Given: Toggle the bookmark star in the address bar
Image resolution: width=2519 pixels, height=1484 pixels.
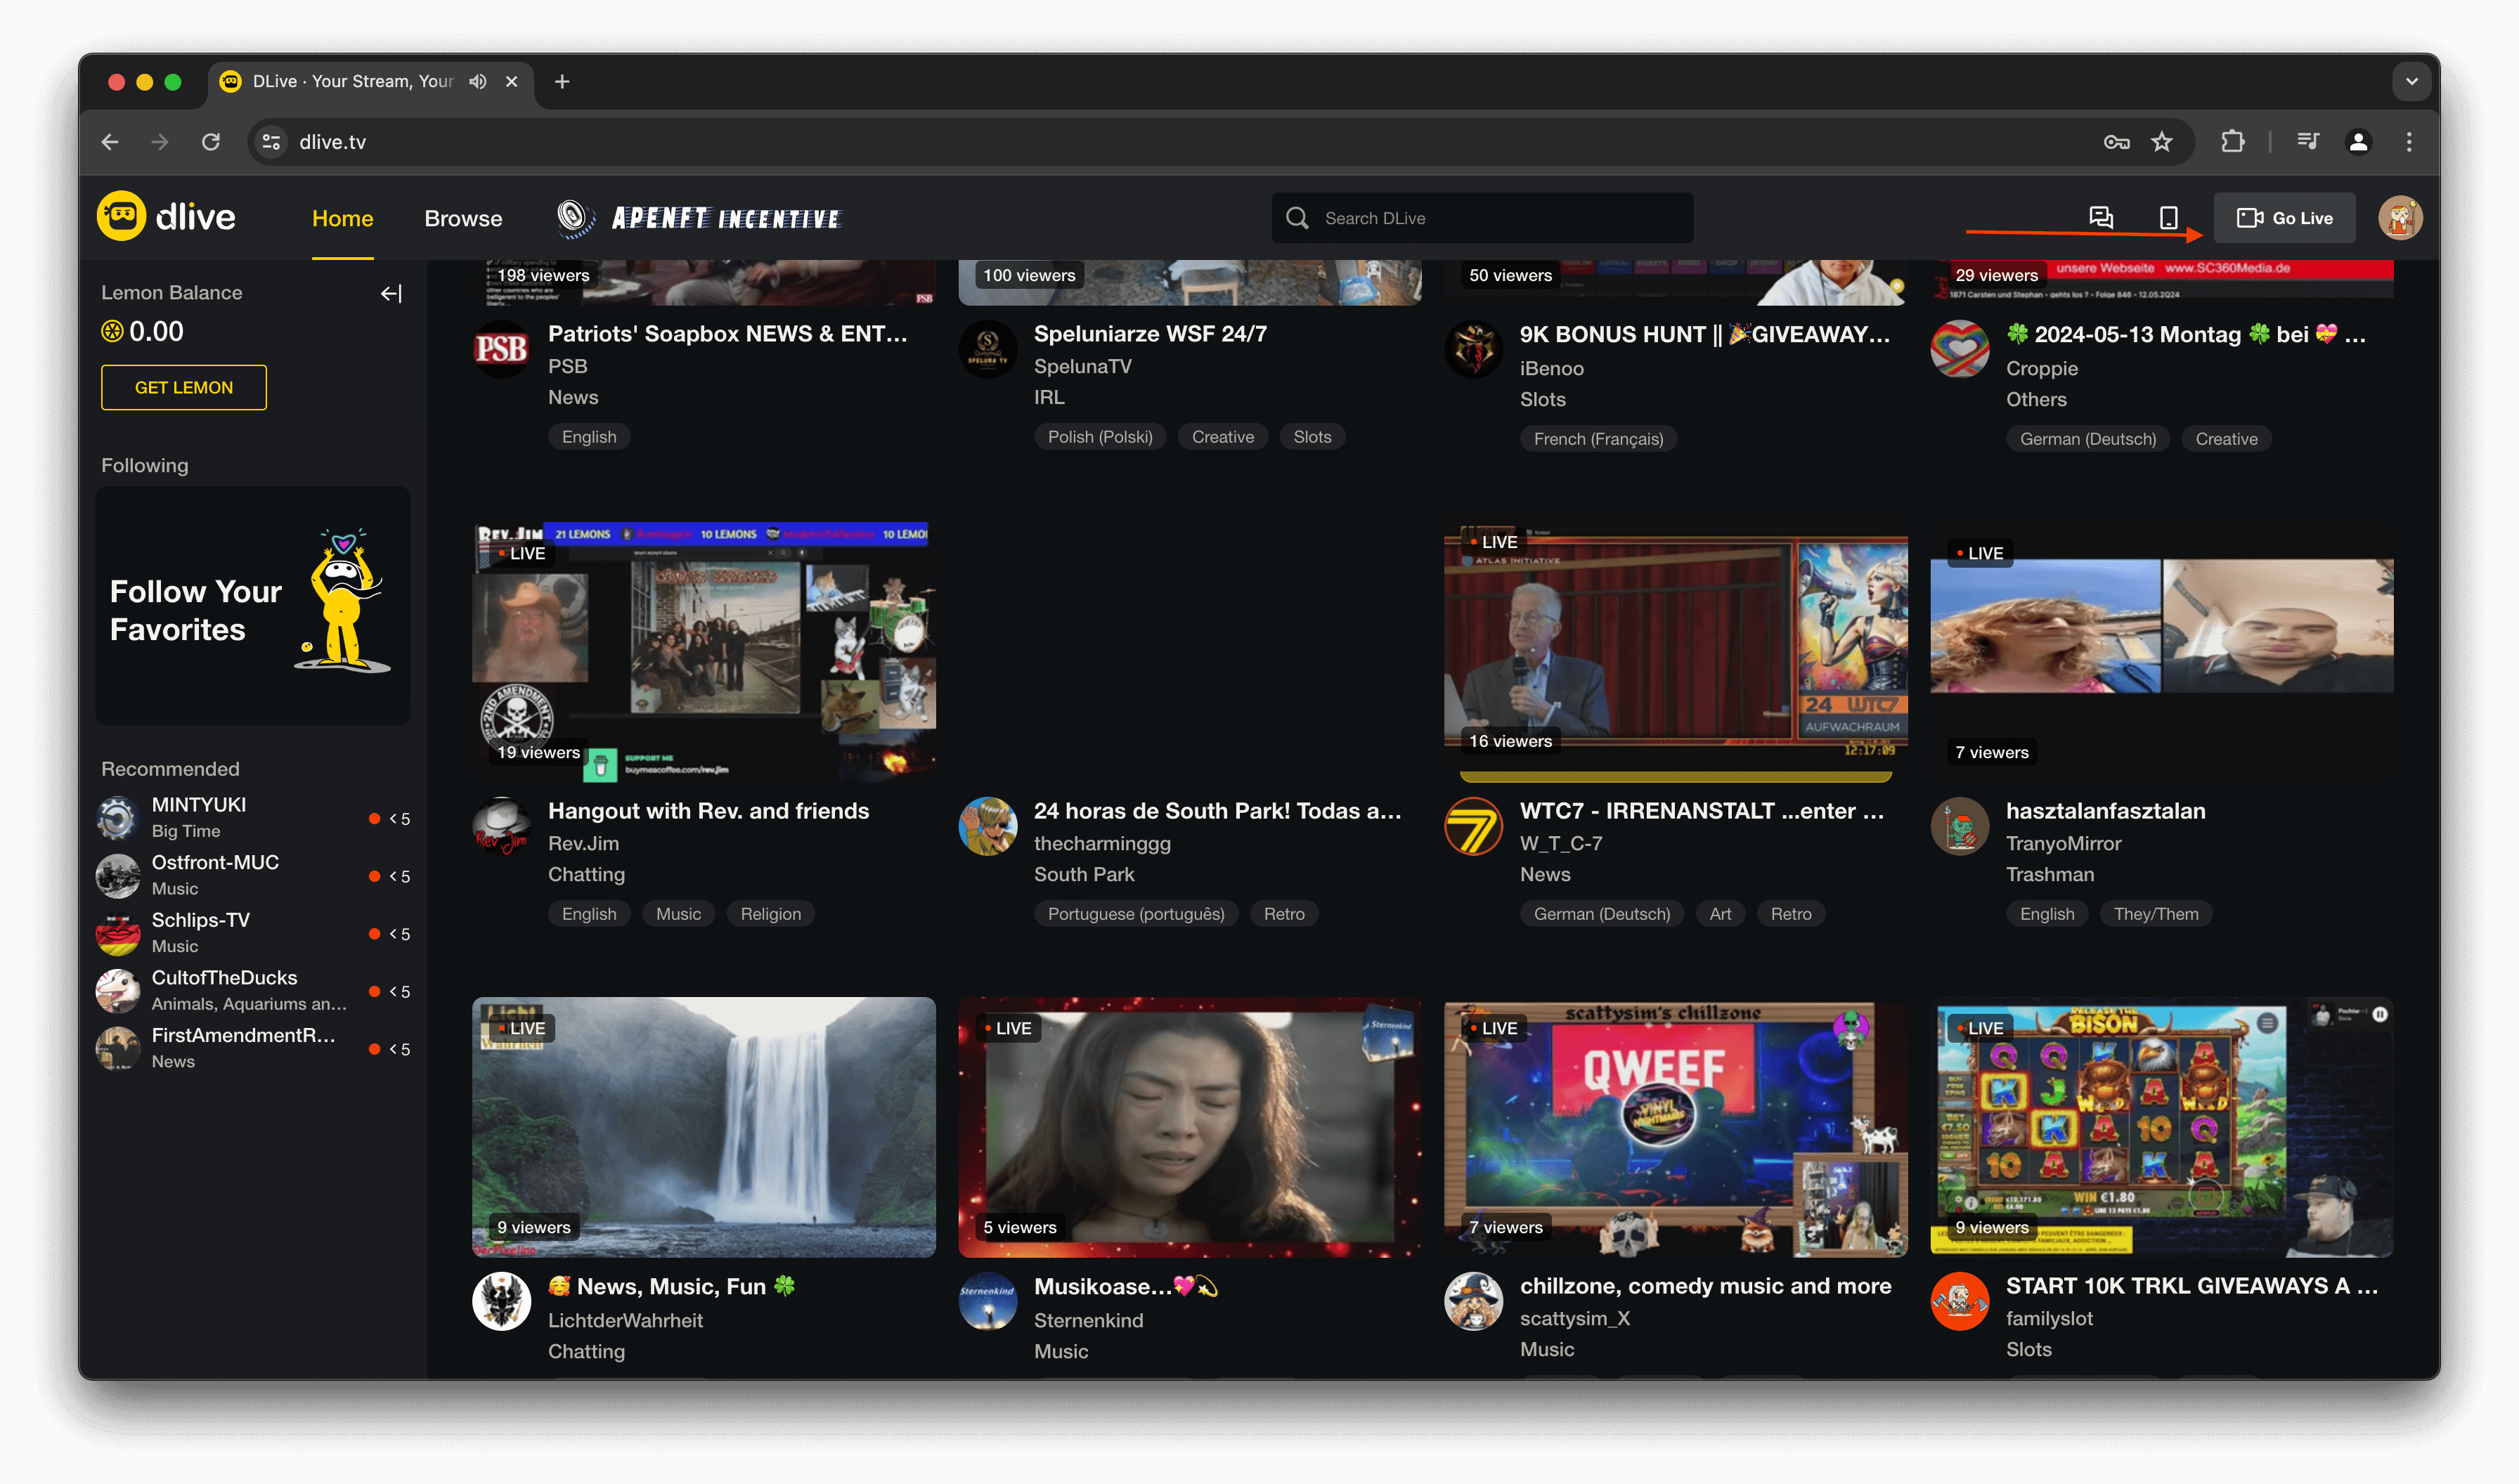Looking at the screenshot, I should pyautogui.click(x=2163, y=142).
